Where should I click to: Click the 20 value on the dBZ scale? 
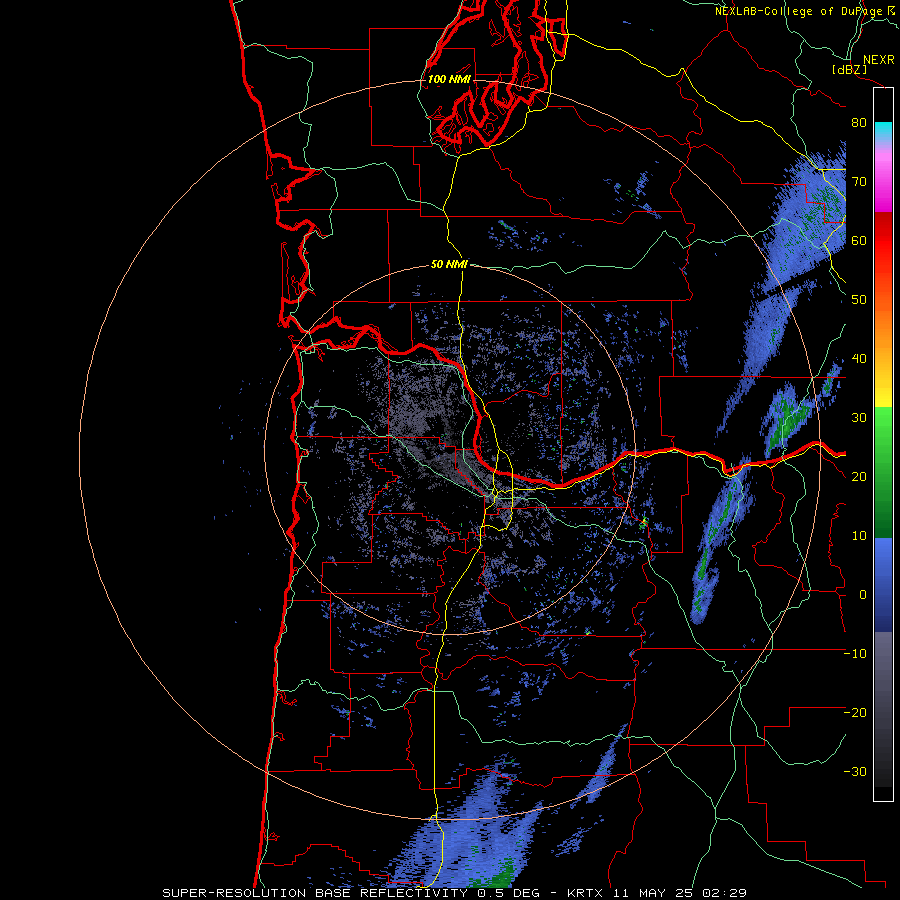coord(859,477)
